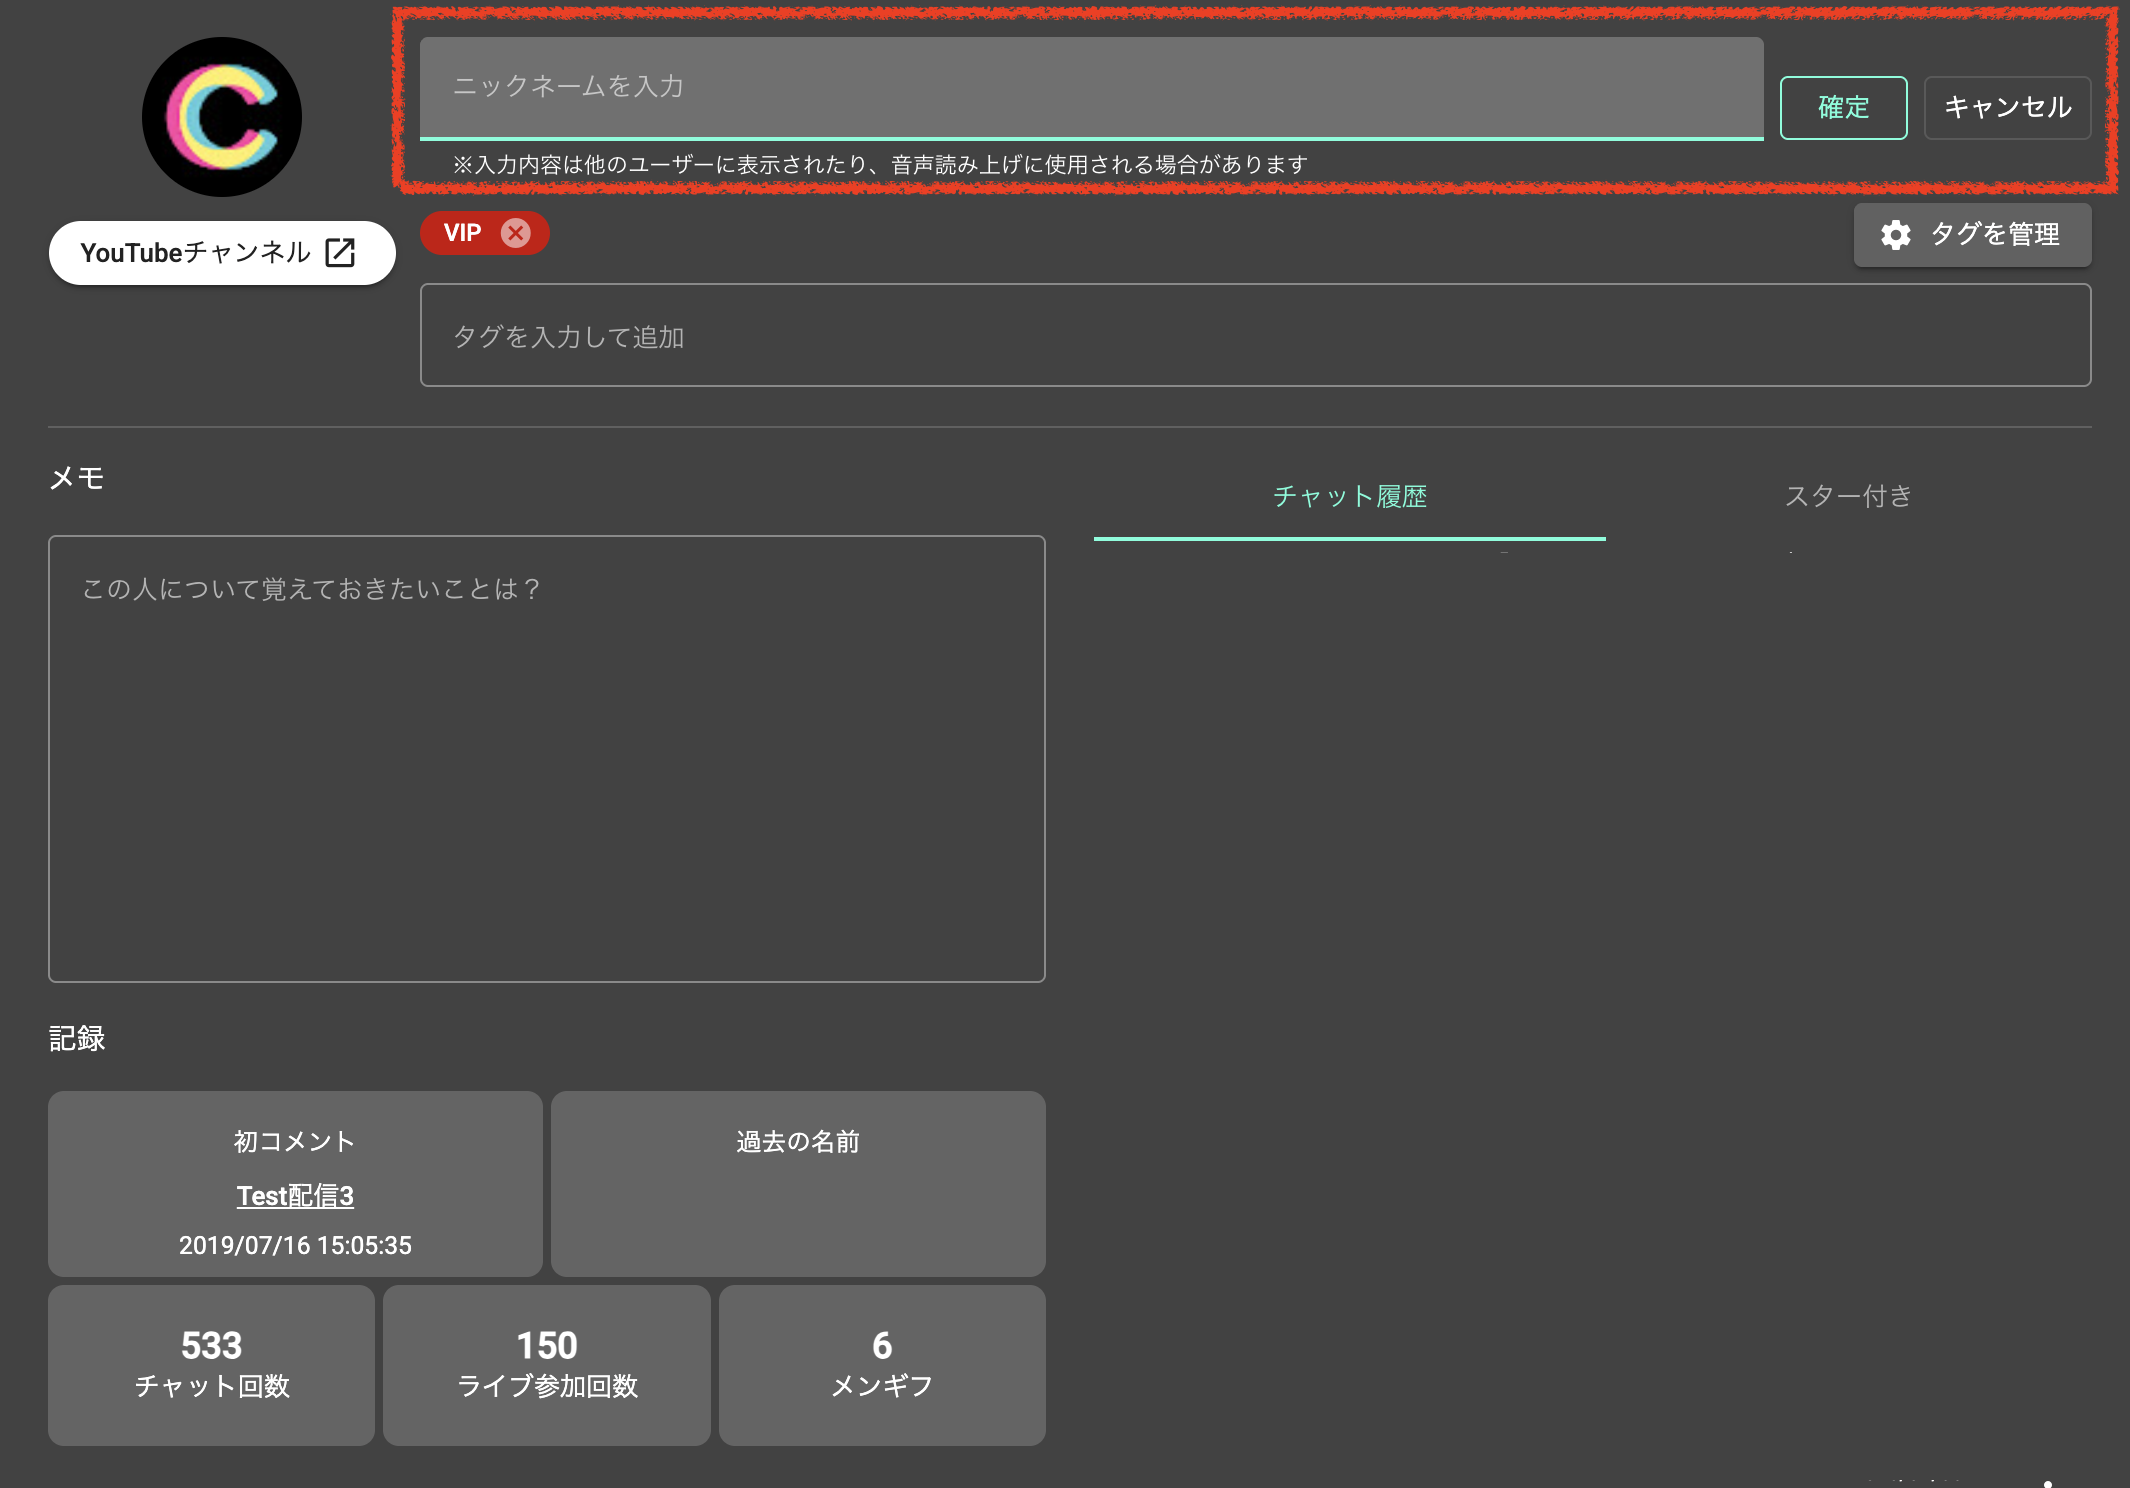Screen dimensions: 2130x1488
Task: Click the 533 チャット回数 stat tile
Action: pos(210,1365)
